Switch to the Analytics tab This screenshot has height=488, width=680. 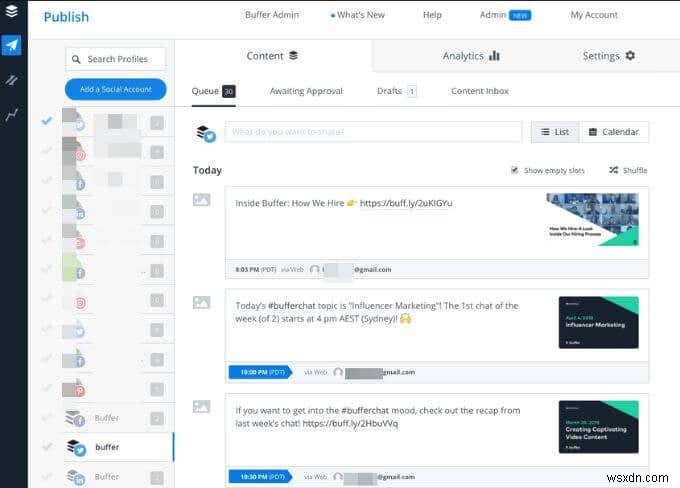click(x=471, y=56)
